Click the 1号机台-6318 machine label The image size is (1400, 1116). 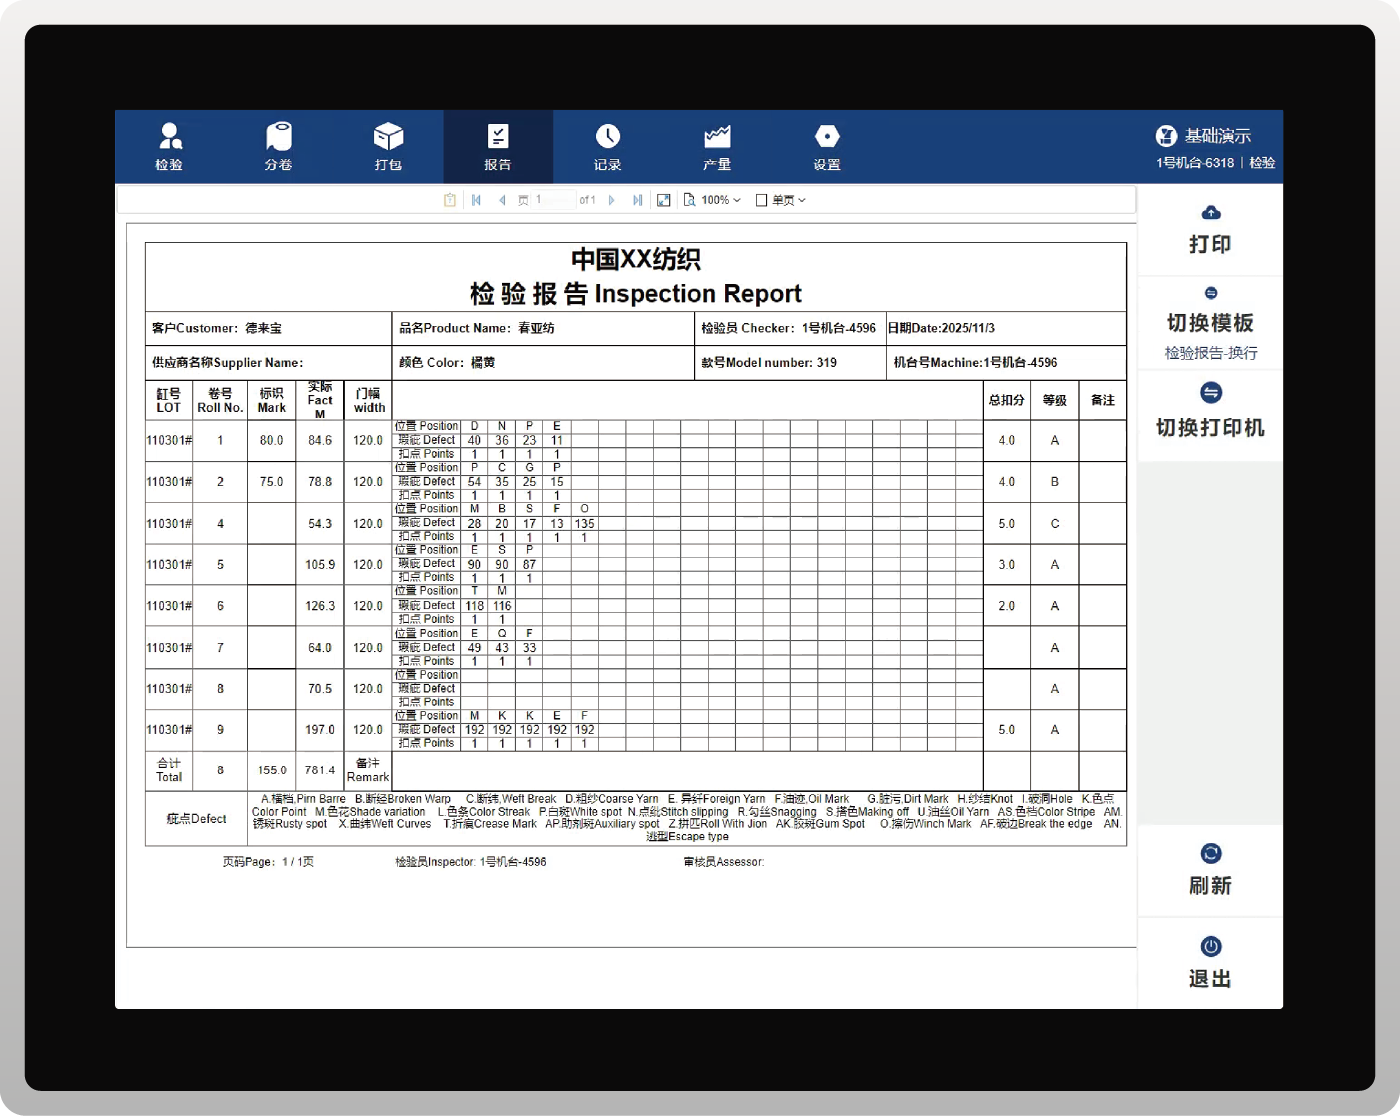pos(1195,163)
